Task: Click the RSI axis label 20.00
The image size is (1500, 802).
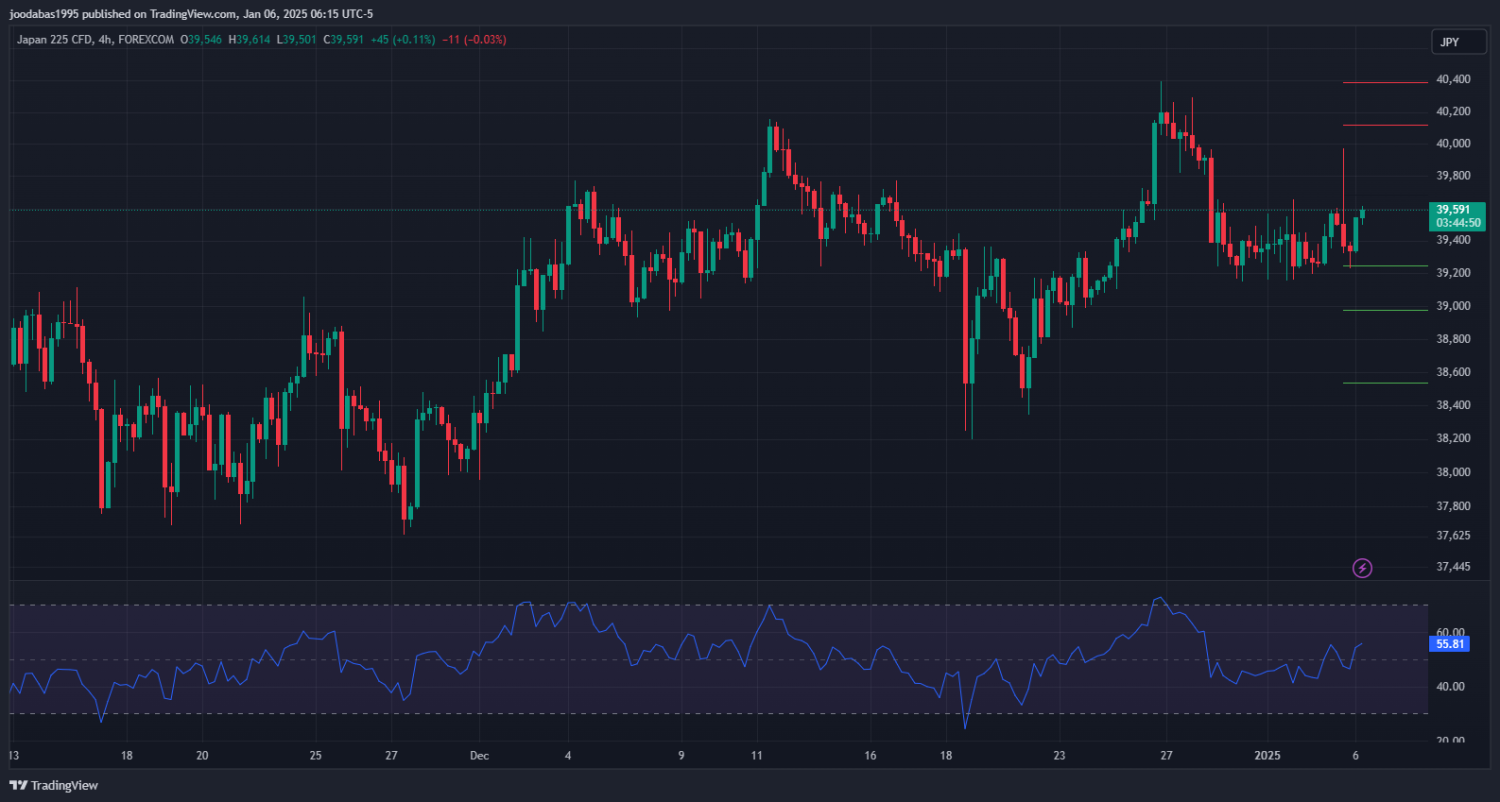Action: pyautogui.click(x=1451, y=741)
